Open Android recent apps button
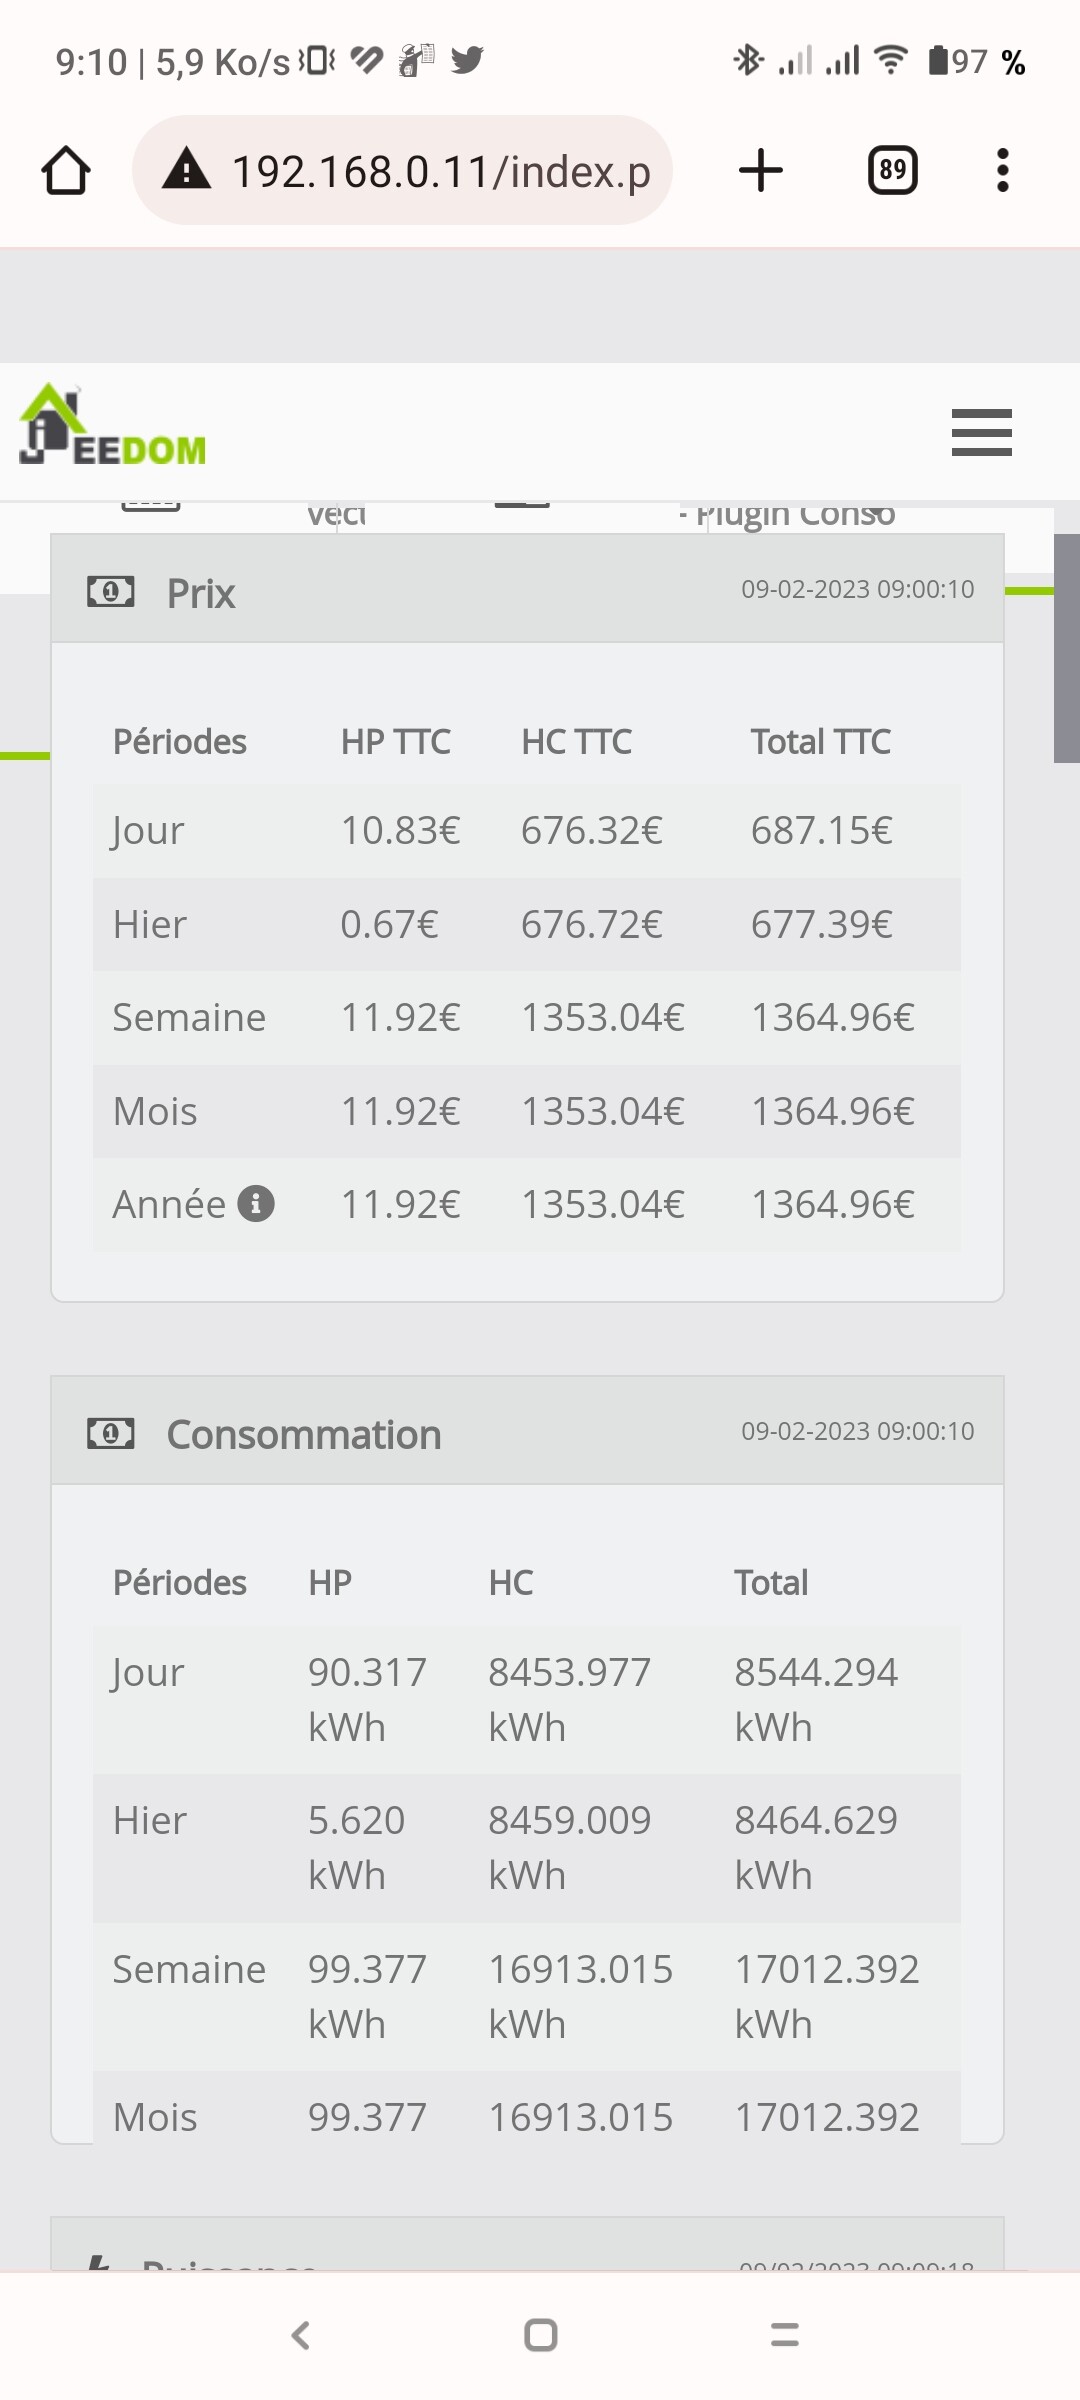 [x=785, y=2335]
